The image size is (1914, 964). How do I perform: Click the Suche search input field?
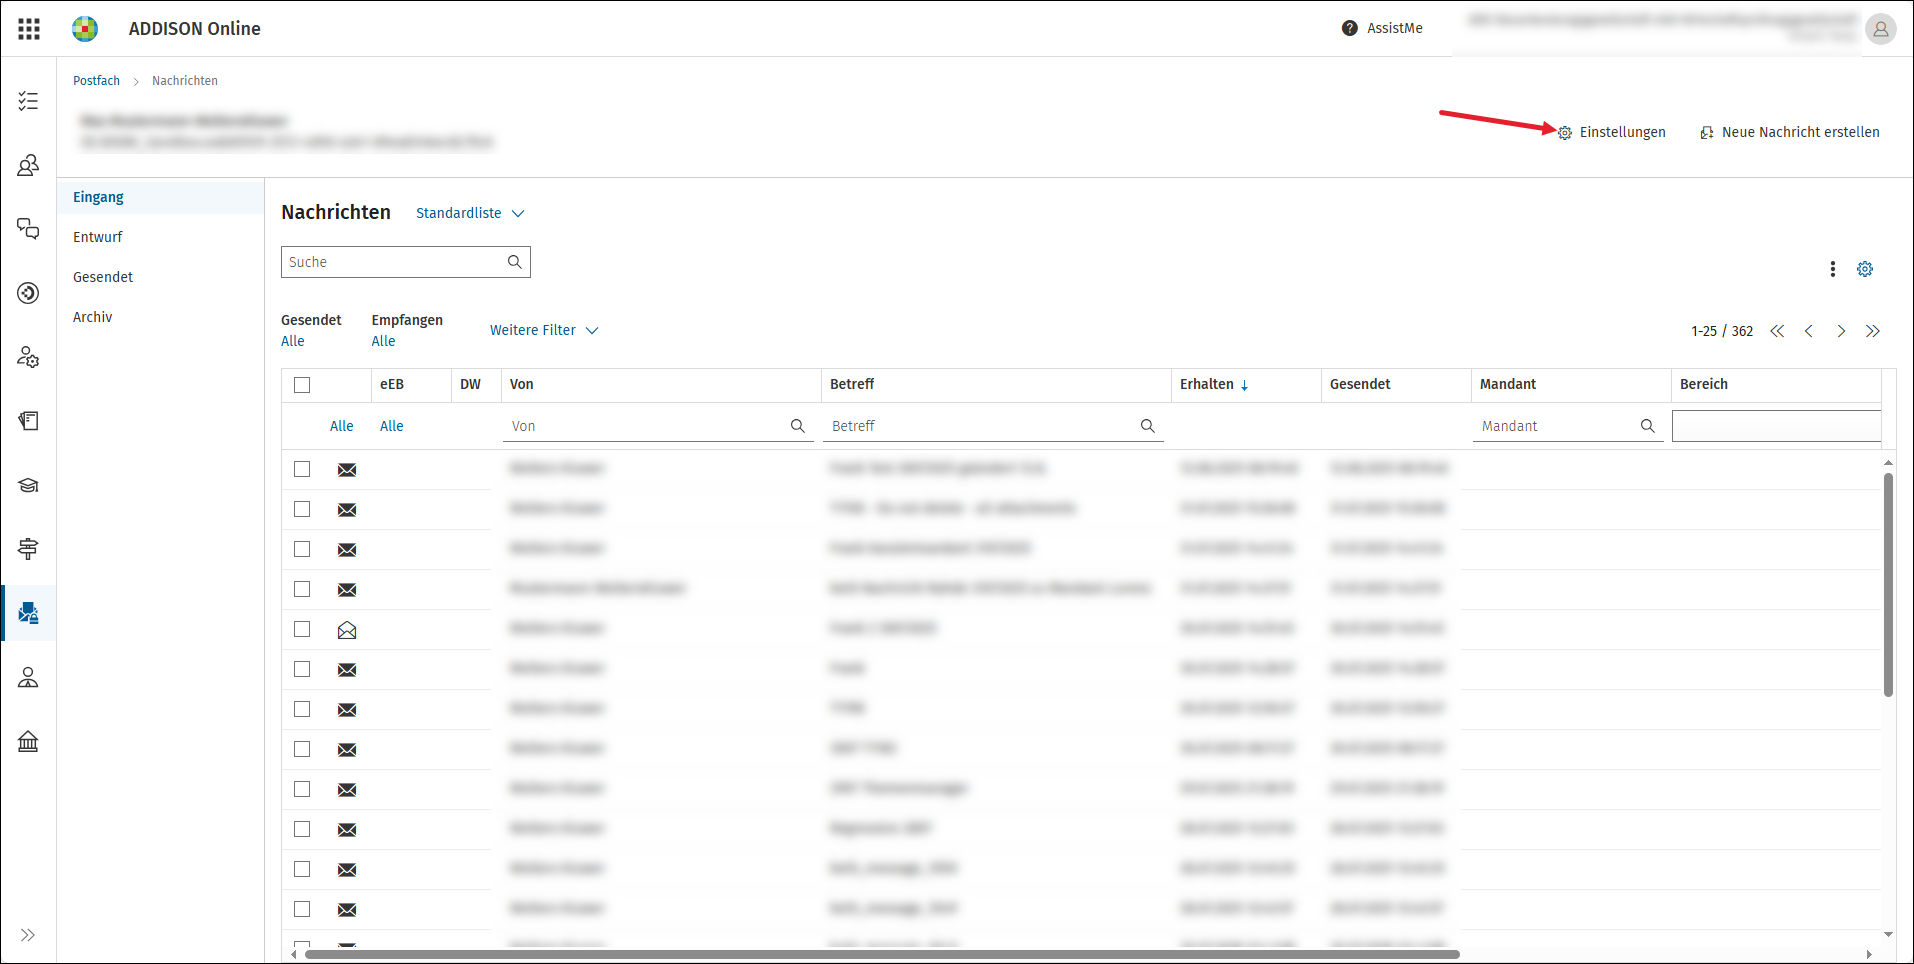pyautogui.click(x=406, y=262)
